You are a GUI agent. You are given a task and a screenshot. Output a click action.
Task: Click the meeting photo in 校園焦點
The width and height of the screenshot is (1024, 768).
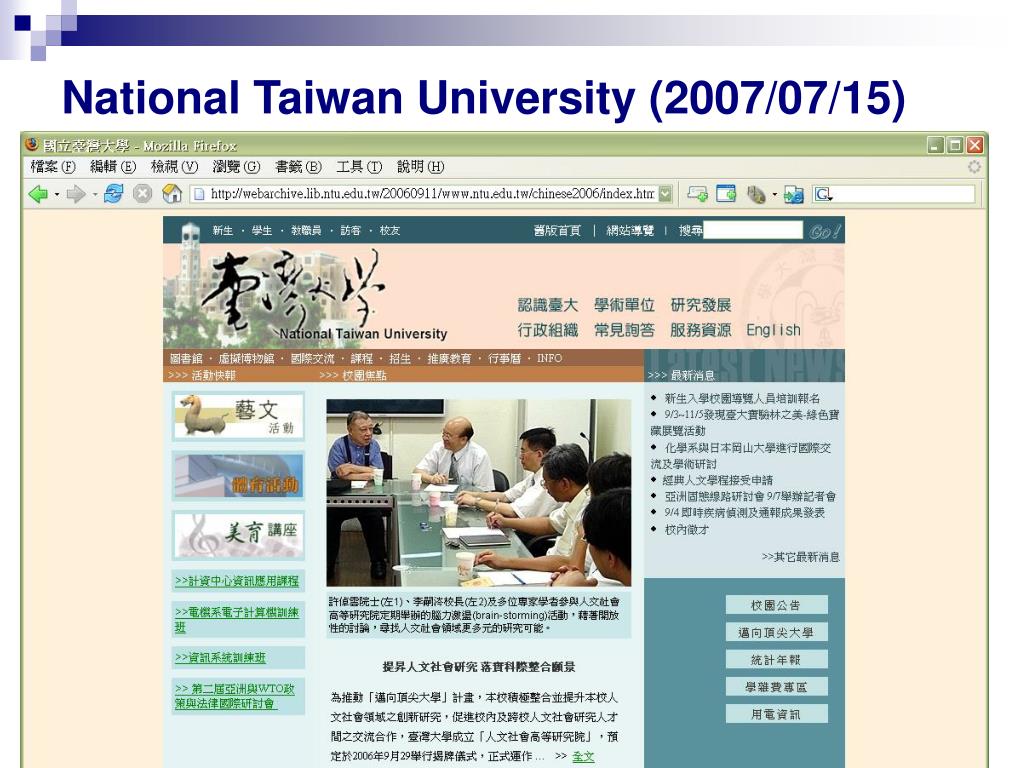[479, 492]
